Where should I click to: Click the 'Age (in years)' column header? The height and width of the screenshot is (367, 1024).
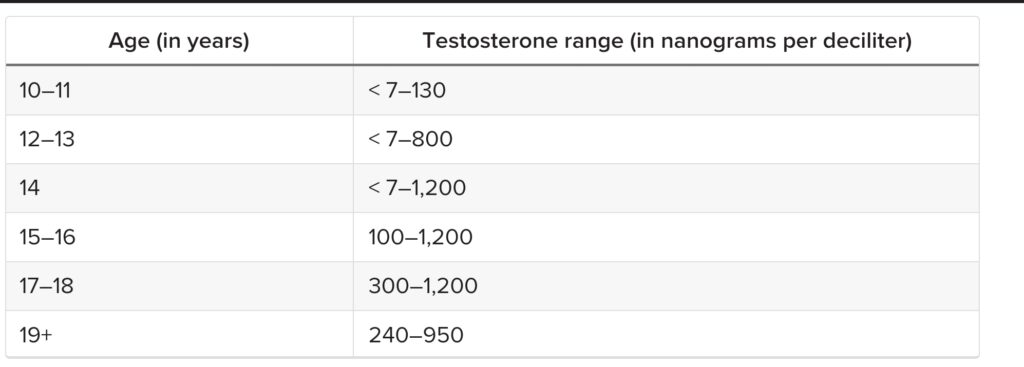point(179,41)
